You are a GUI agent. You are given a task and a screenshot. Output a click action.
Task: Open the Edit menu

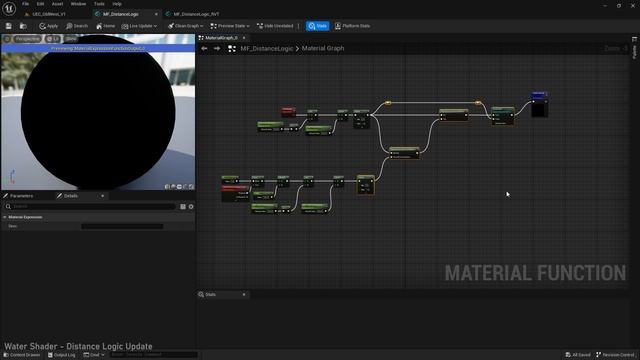[40, 4]
